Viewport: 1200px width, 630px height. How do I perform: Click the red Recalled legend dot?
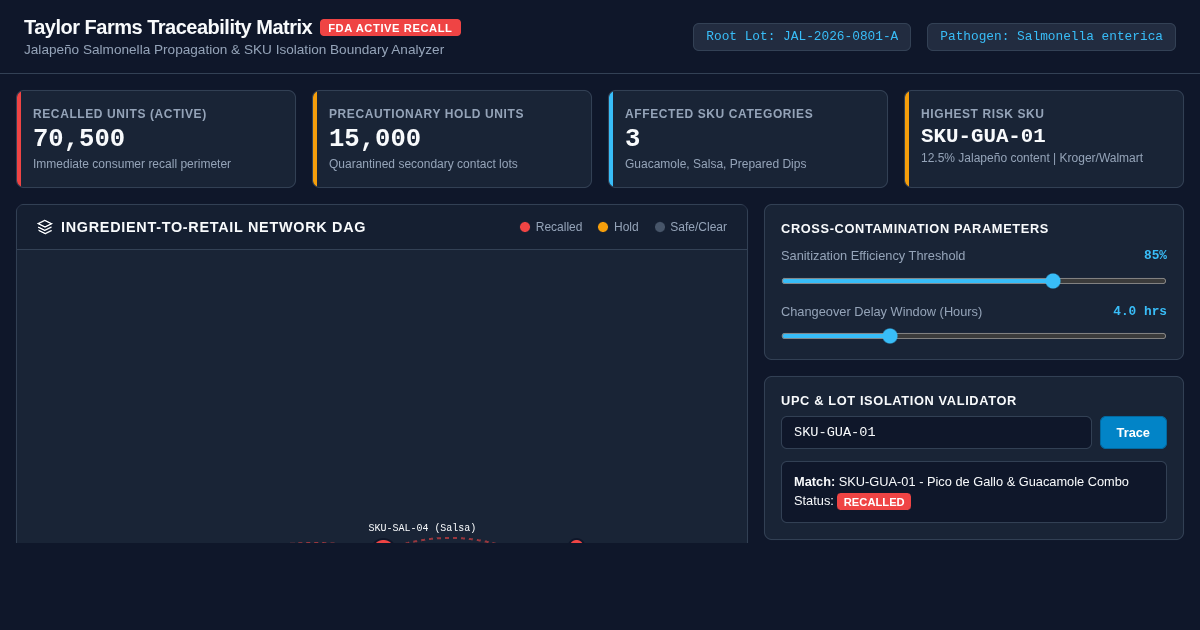tap(525, 227)
